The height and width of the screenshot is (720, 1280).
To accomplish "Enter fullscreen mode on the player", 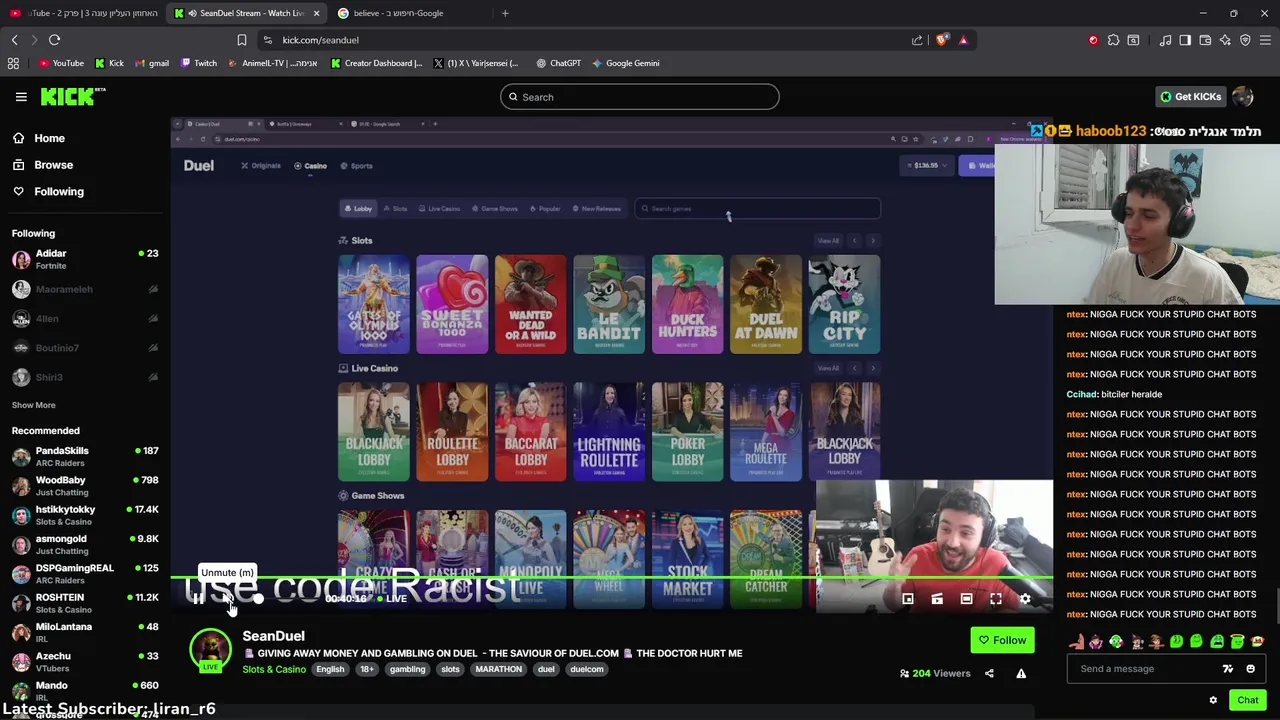I will 996,599.
